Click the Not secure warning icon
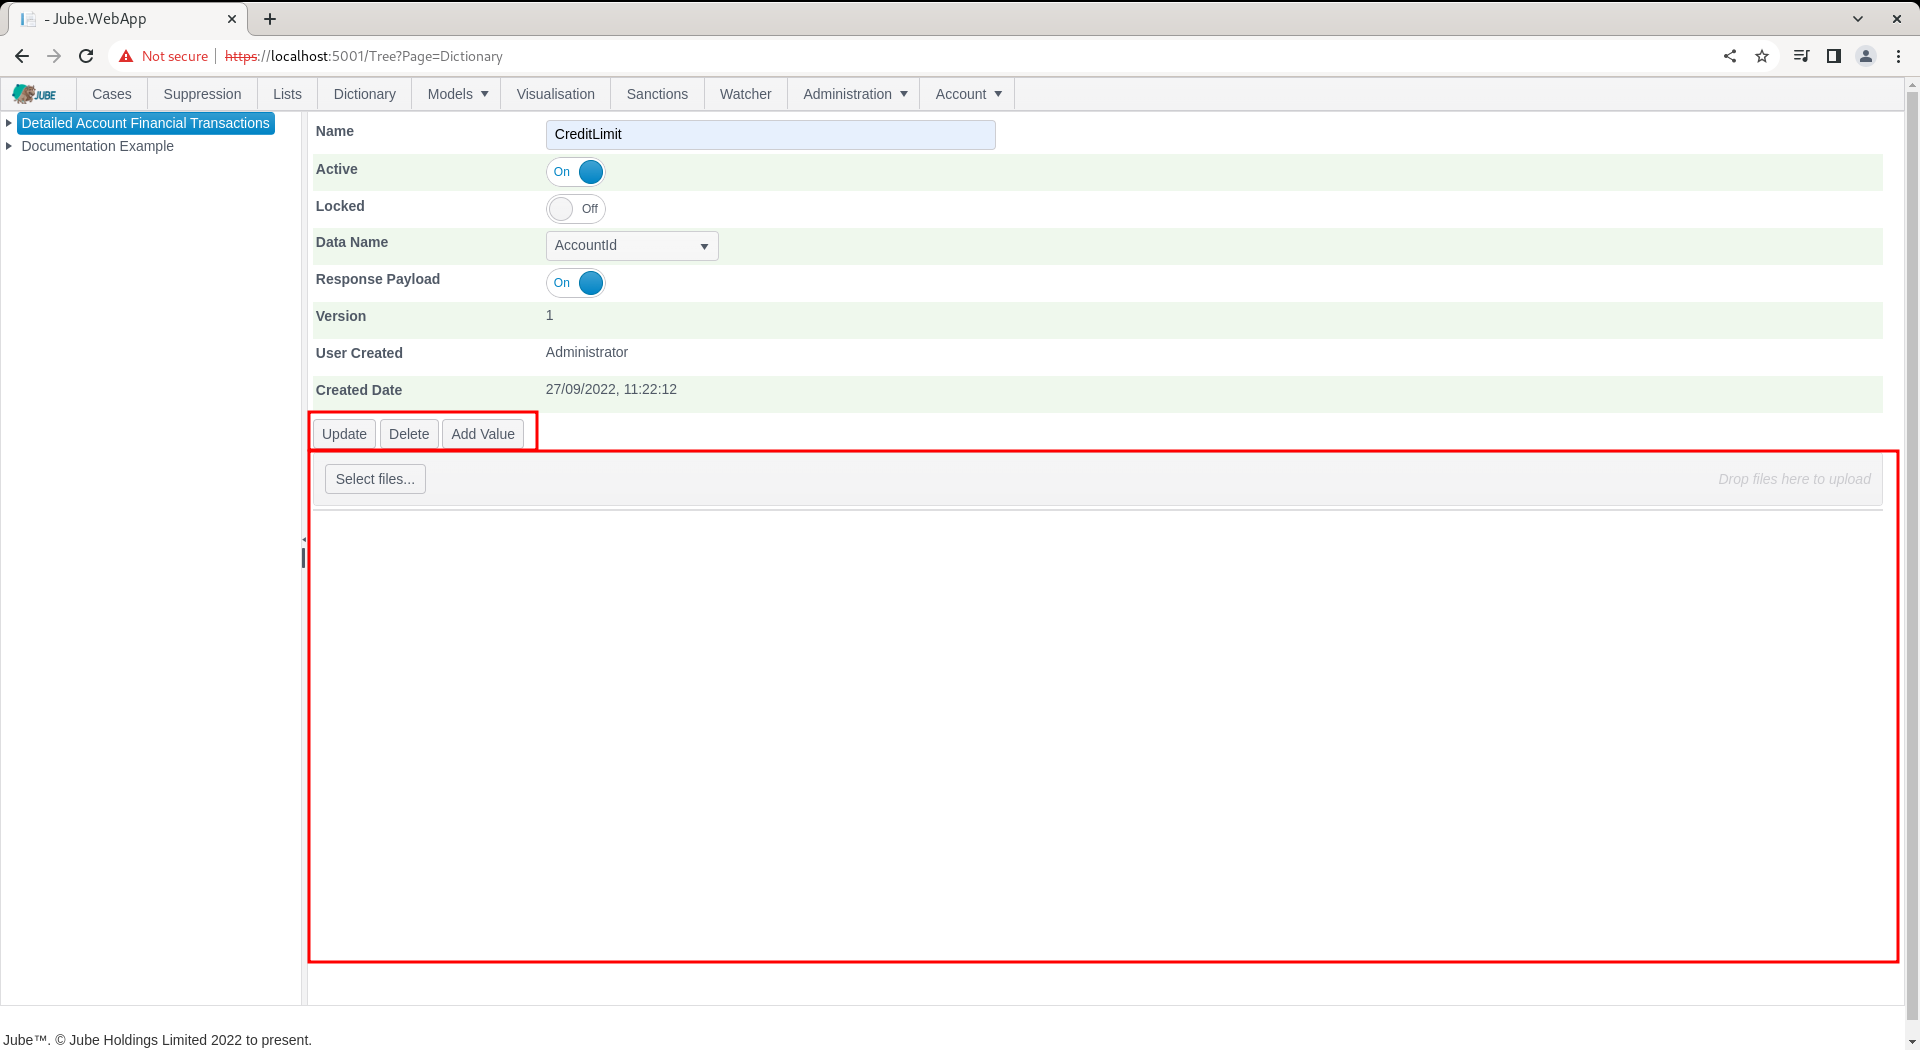Image resolution: width=1920 pixels, height=1050 pixels. tap(126, 56)
